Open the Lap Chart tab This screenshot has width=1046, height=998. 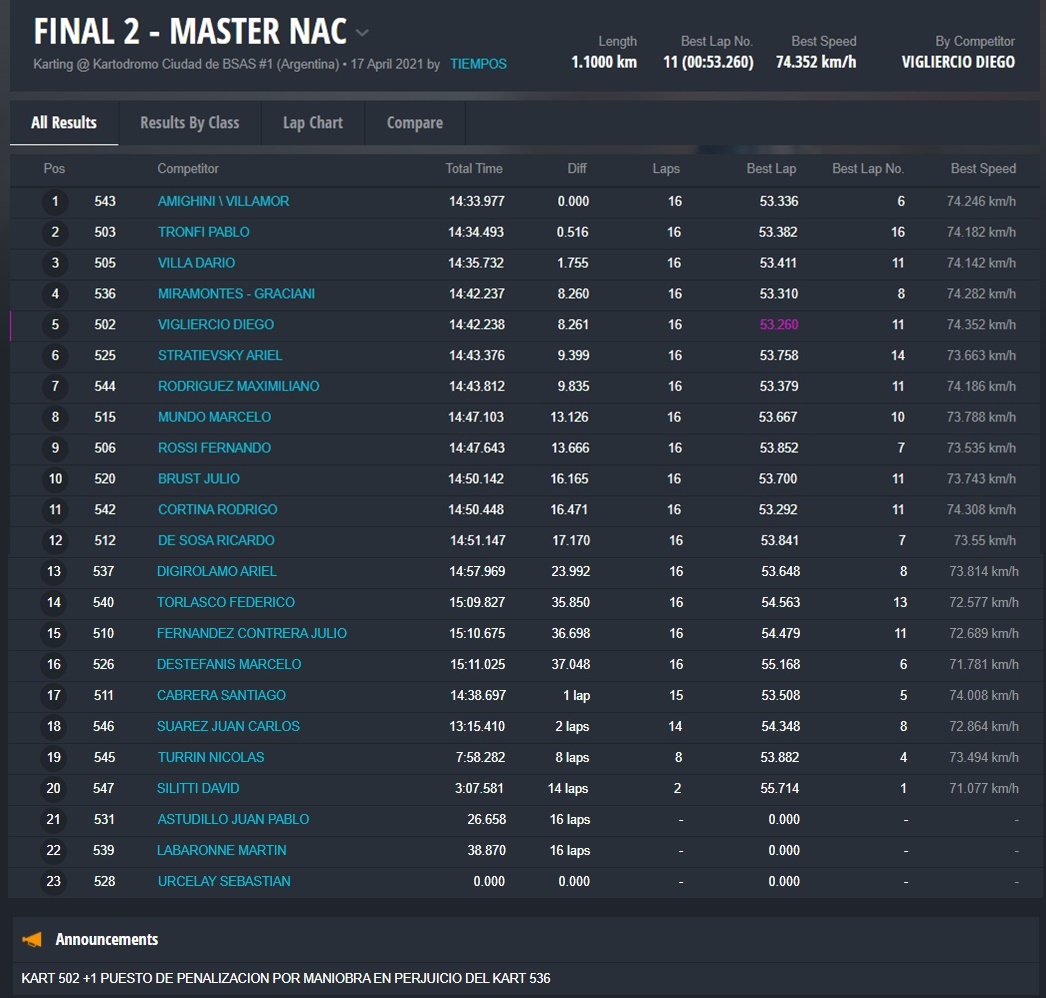pos(312,123)
